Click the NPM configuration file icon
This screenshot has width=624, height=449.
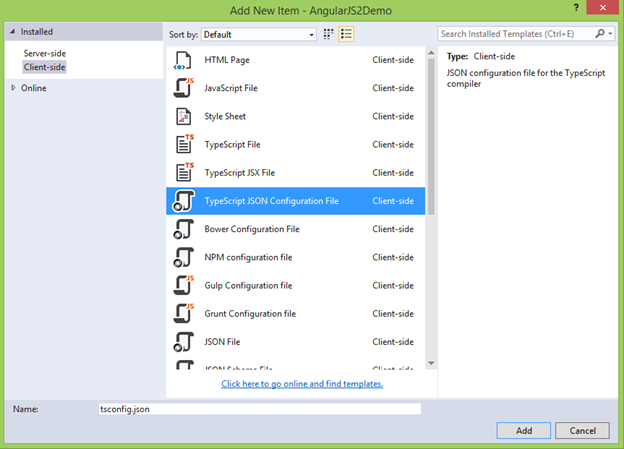pos(183,258)
